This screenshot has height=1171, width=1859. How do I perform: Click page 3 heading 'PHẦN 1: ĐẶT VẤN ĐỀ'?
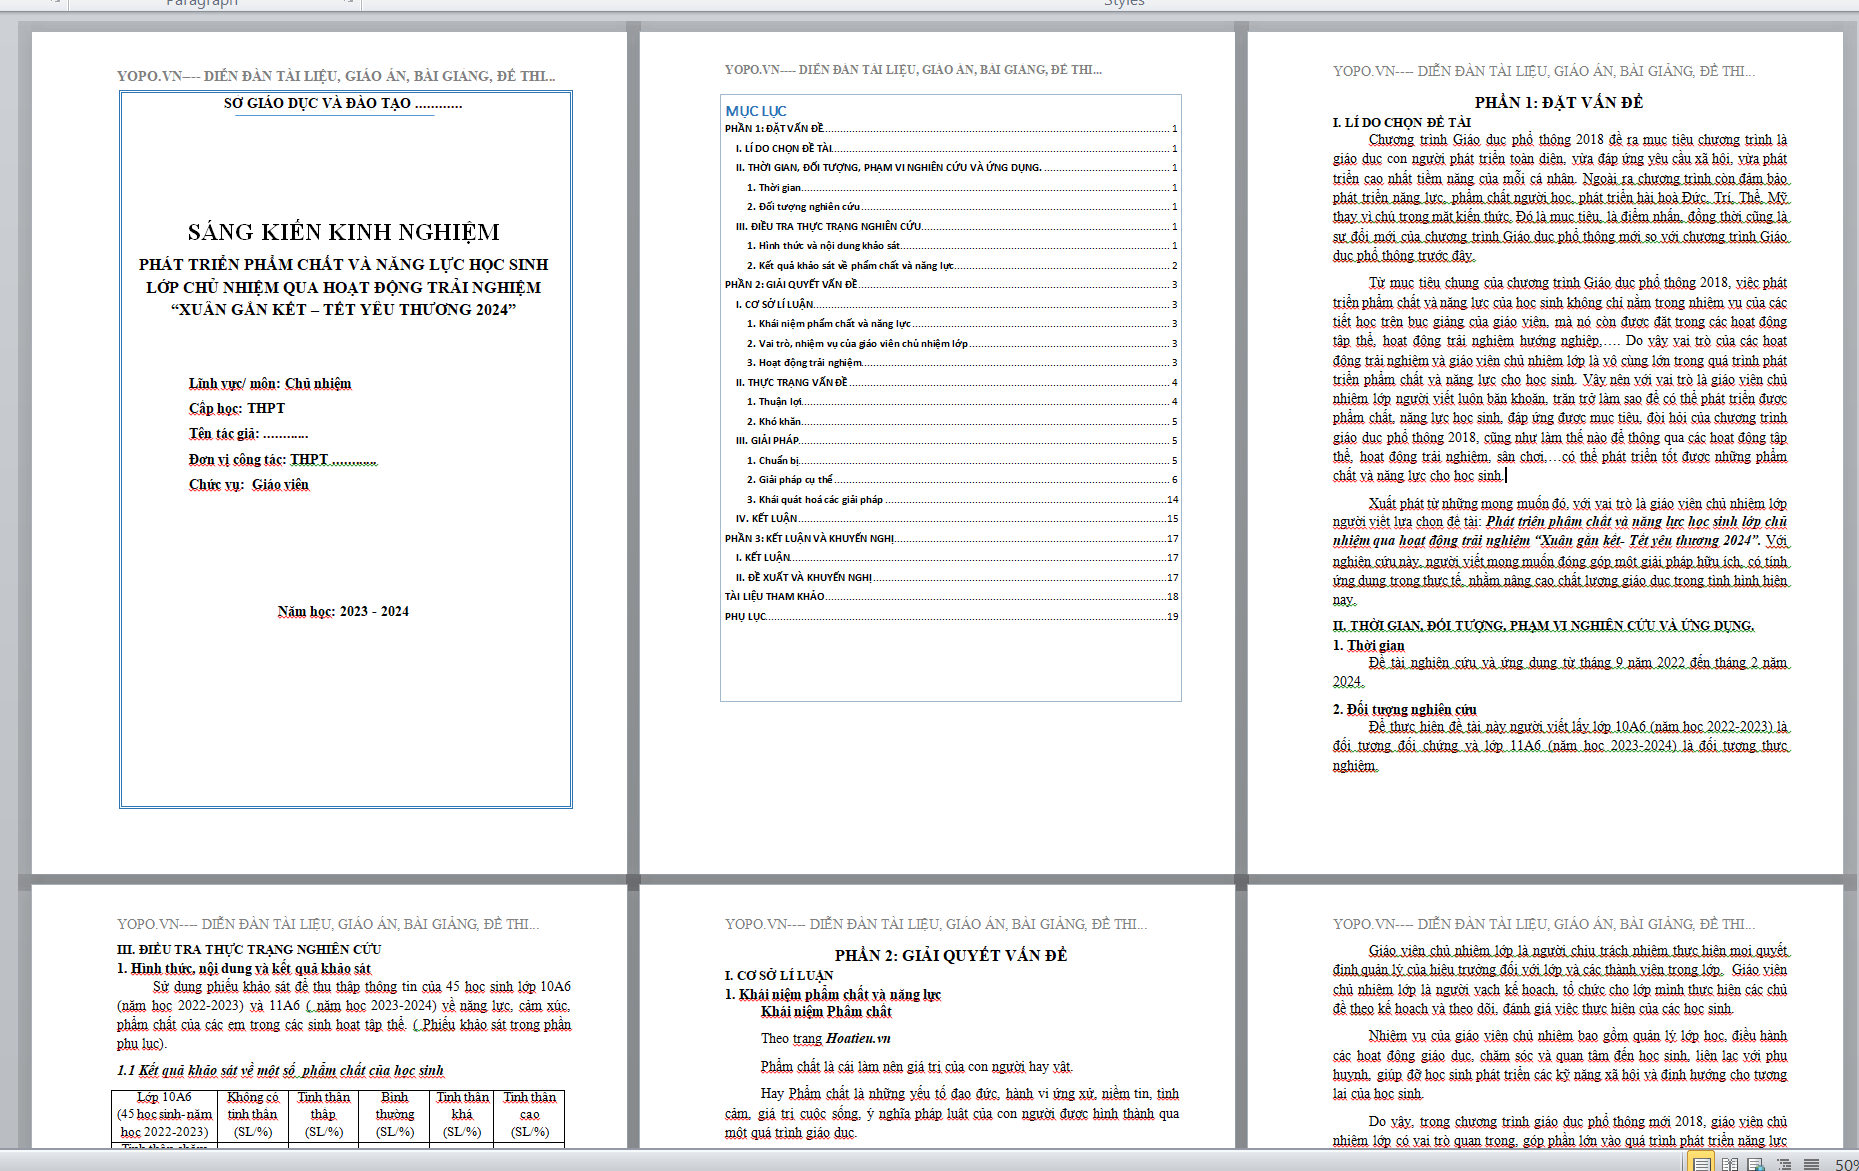tap(1559, 102)
